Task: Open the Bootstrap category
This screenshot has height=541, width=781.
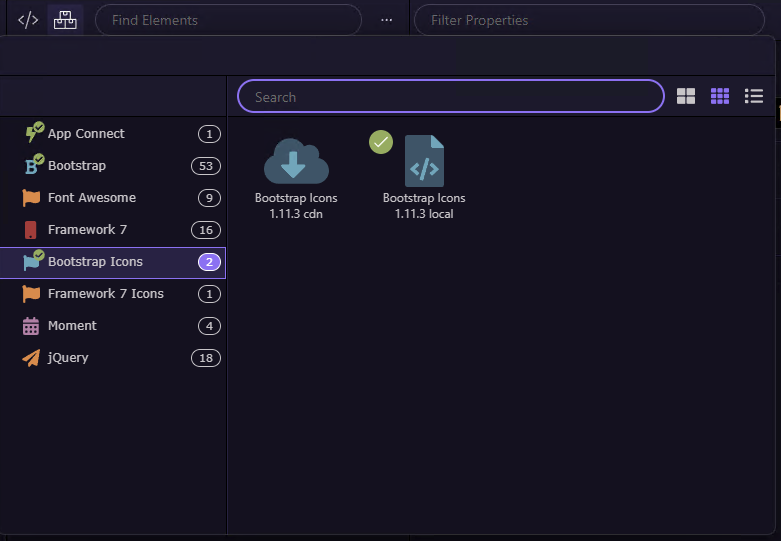Action: pyautogui.click(x=113, y=166)
